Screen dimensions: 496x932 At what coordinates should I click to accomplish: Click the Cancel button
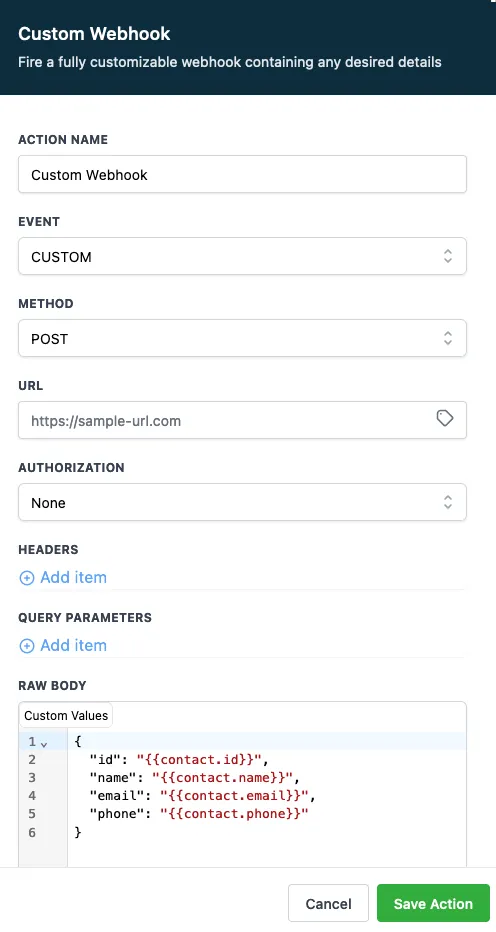coord(328,903)
